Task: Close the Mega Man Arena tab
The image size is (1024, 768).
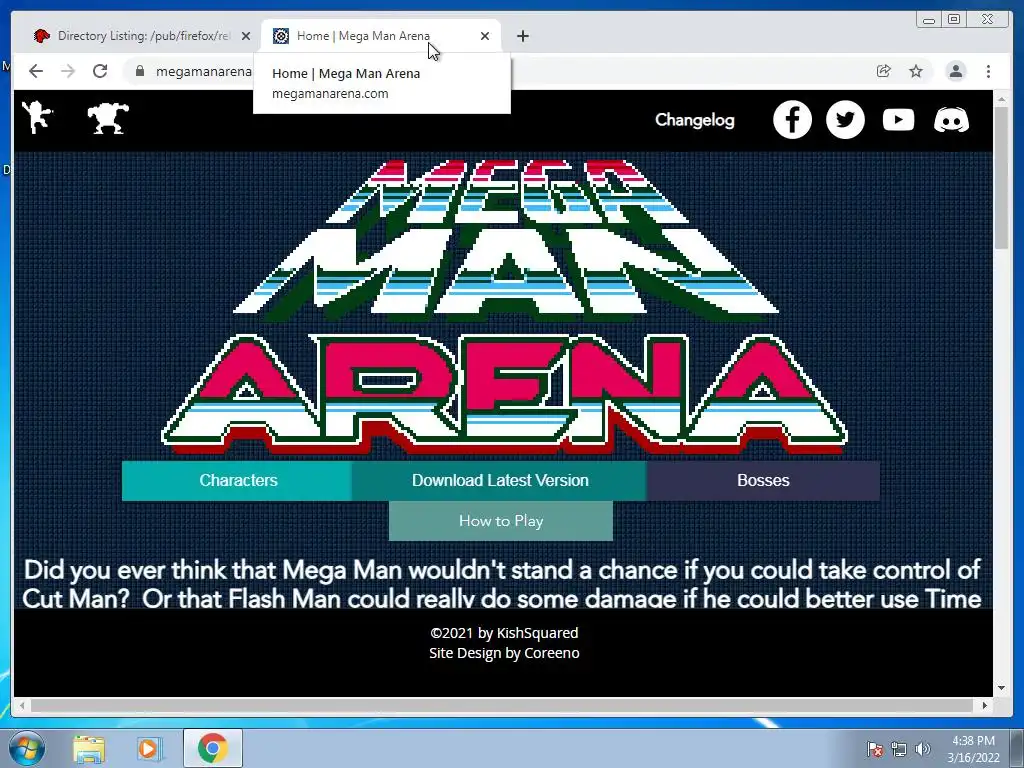Action: (485, 36)
